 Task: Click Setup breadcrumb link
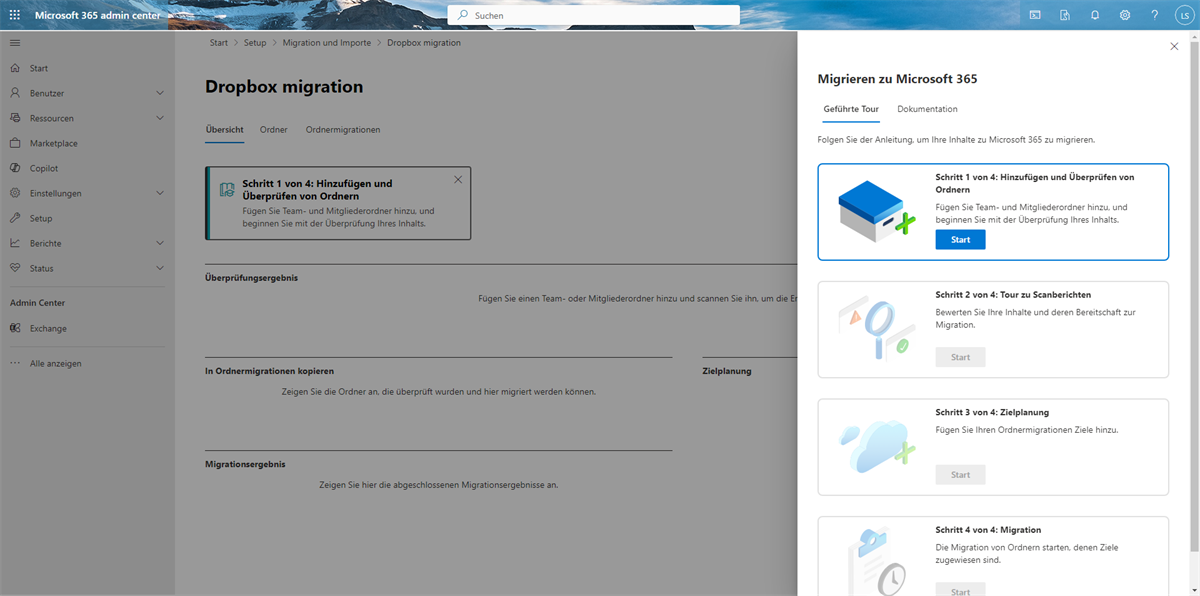coord(255,43)
